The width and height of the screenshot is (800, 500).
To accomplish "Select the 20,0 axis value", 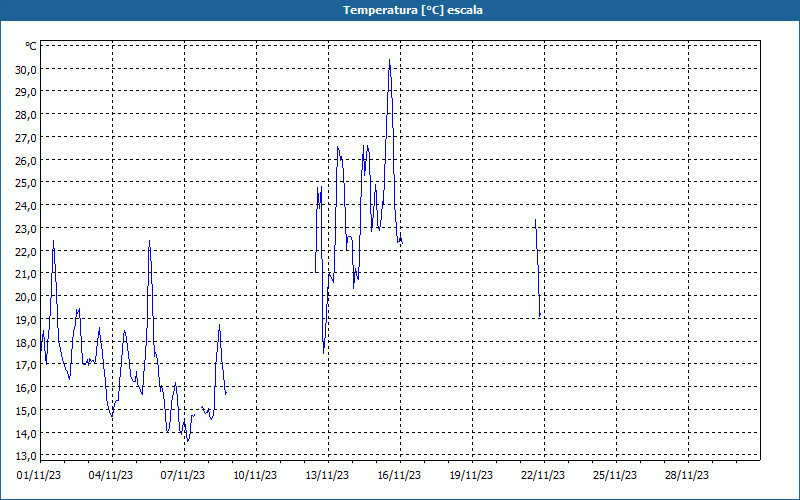I will point(26,297).
